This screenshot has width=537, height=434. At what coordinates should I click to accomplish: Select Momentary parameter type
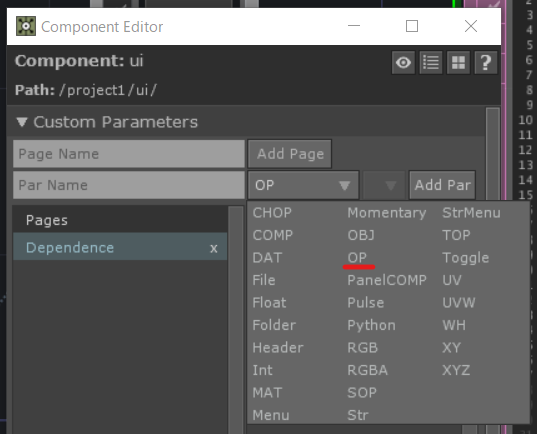[387, 213]
